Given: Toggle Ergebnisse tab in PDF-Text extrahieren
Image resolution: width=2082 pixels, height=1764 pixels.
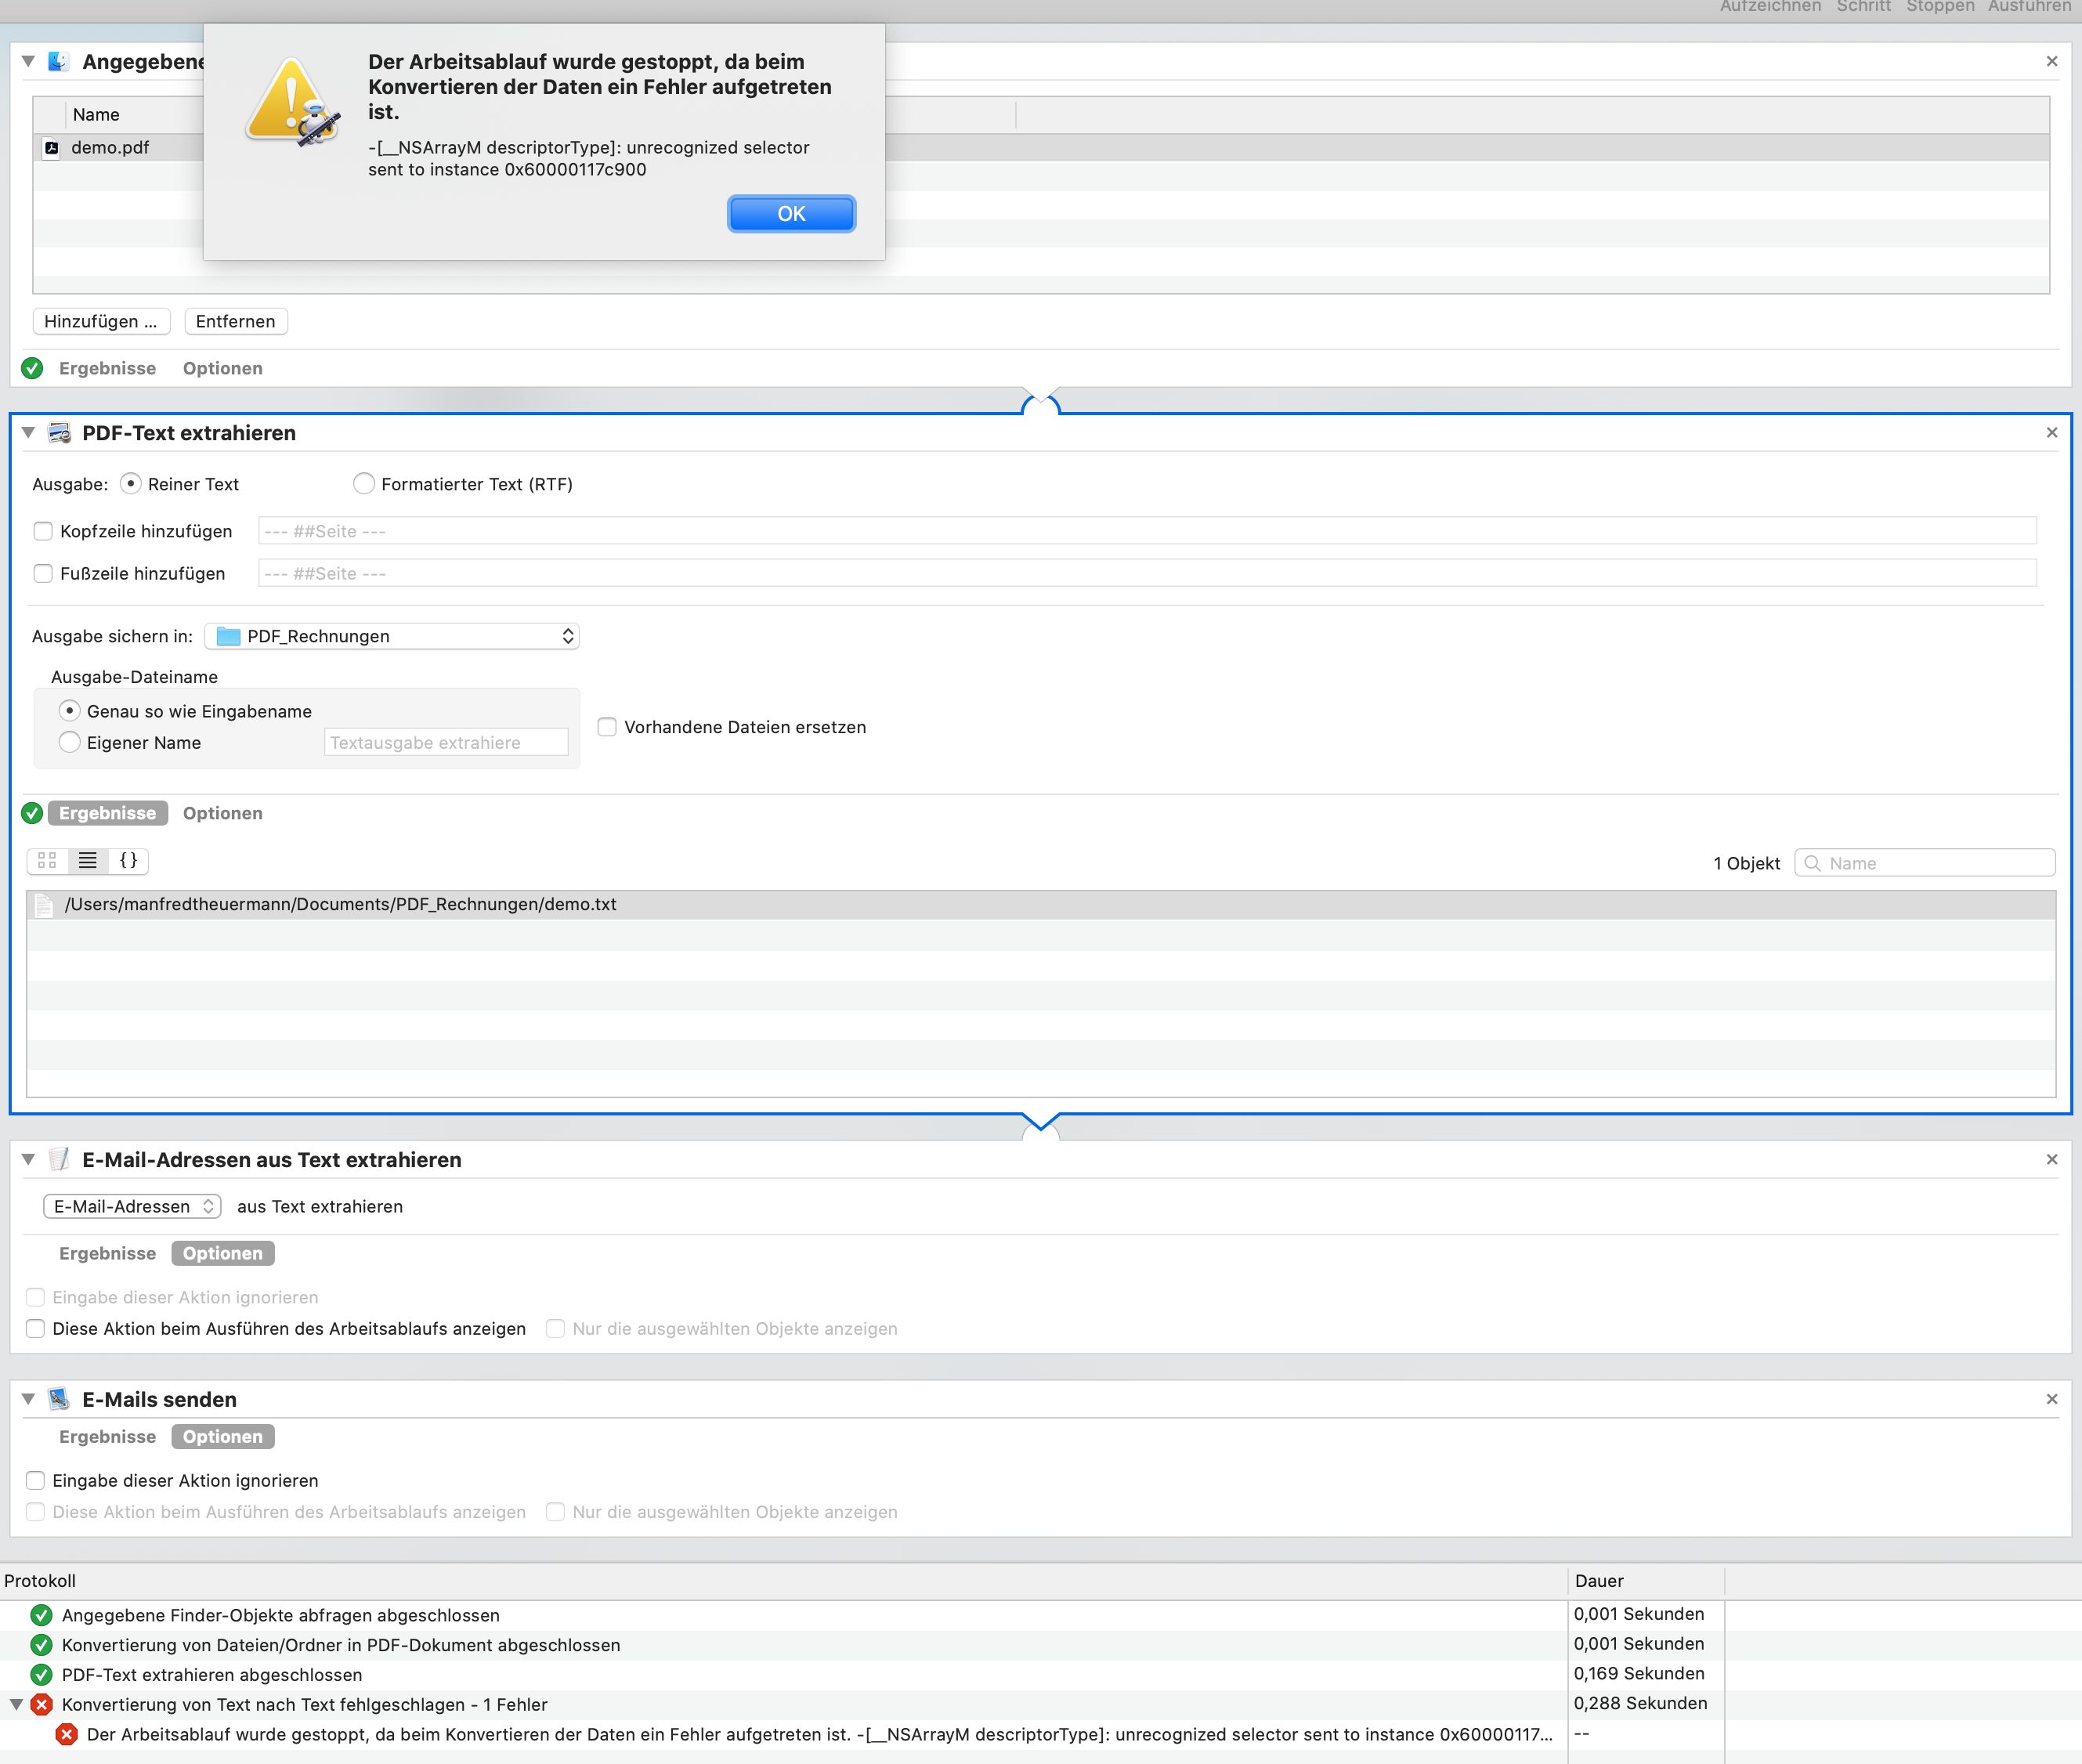Looking at the screenshot, I should pyautogui.click(x=108, y=813).
